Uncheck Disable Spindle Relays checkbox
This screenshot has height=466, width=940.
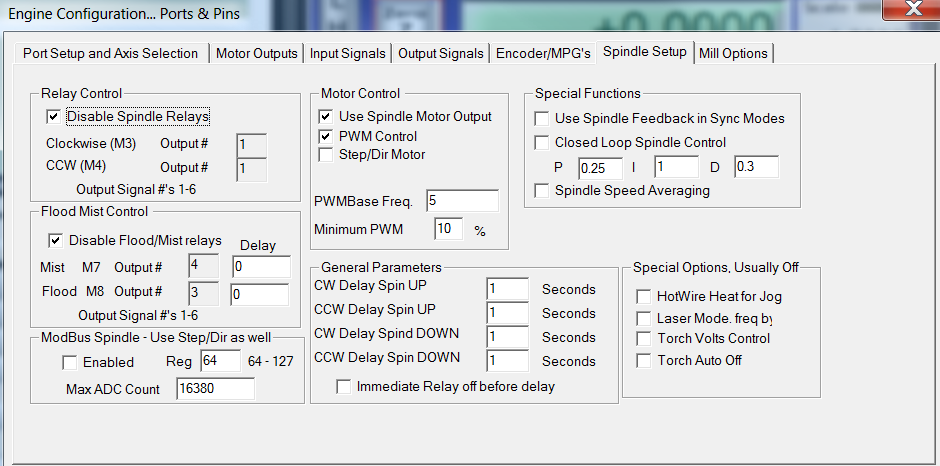coord(54,117)
